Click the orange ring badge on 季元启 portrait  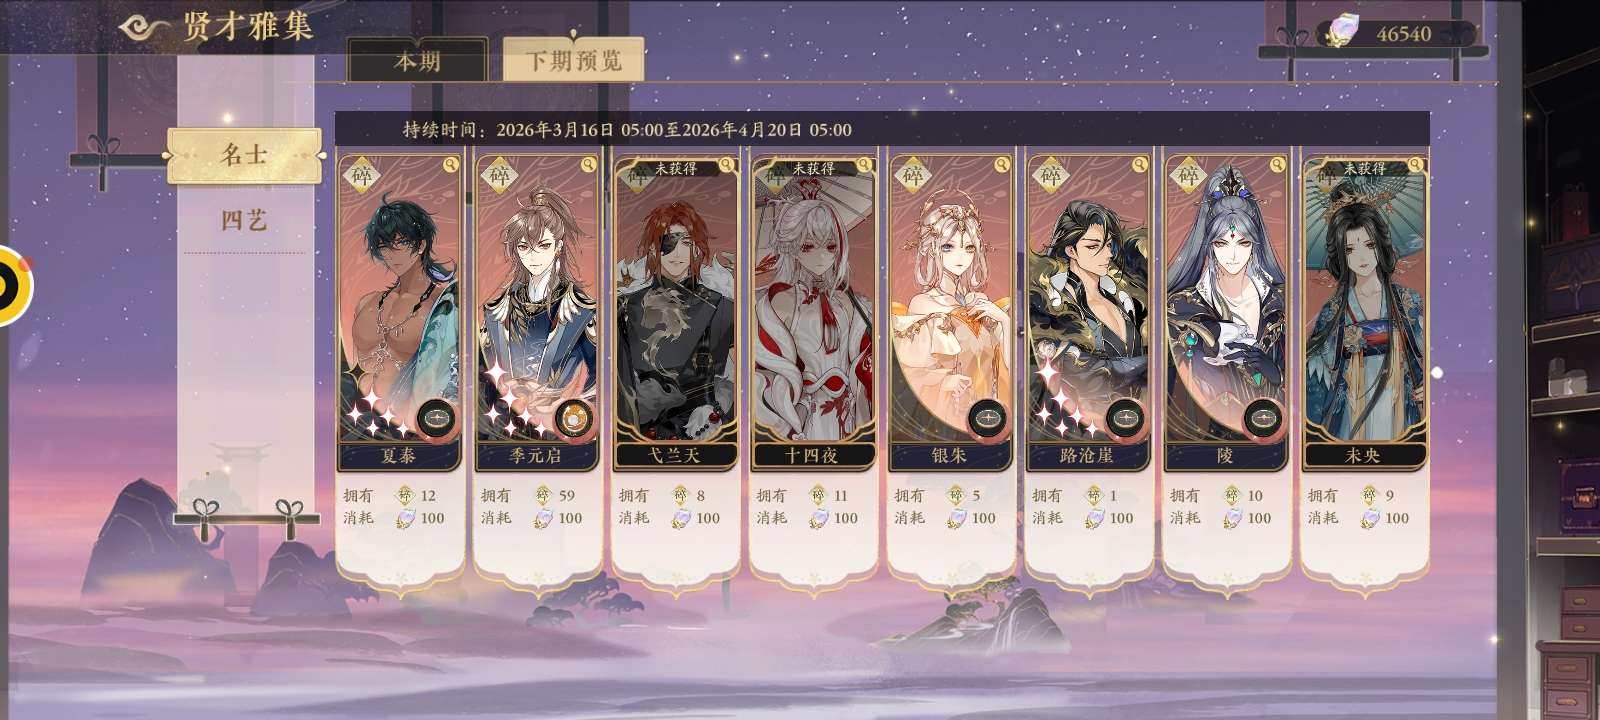tap(573, 418)
